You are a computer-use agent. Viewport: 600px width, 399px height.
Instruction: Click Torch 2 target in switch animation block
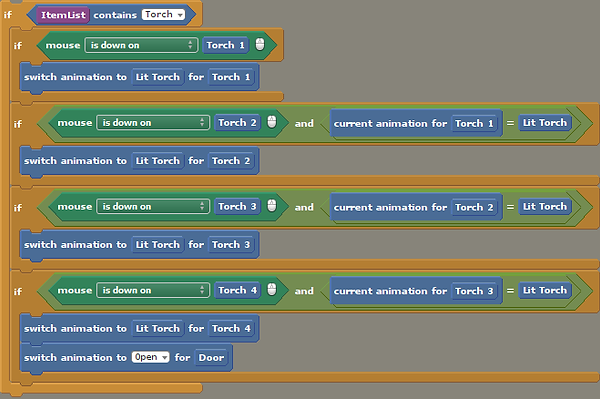pos(231,161)
